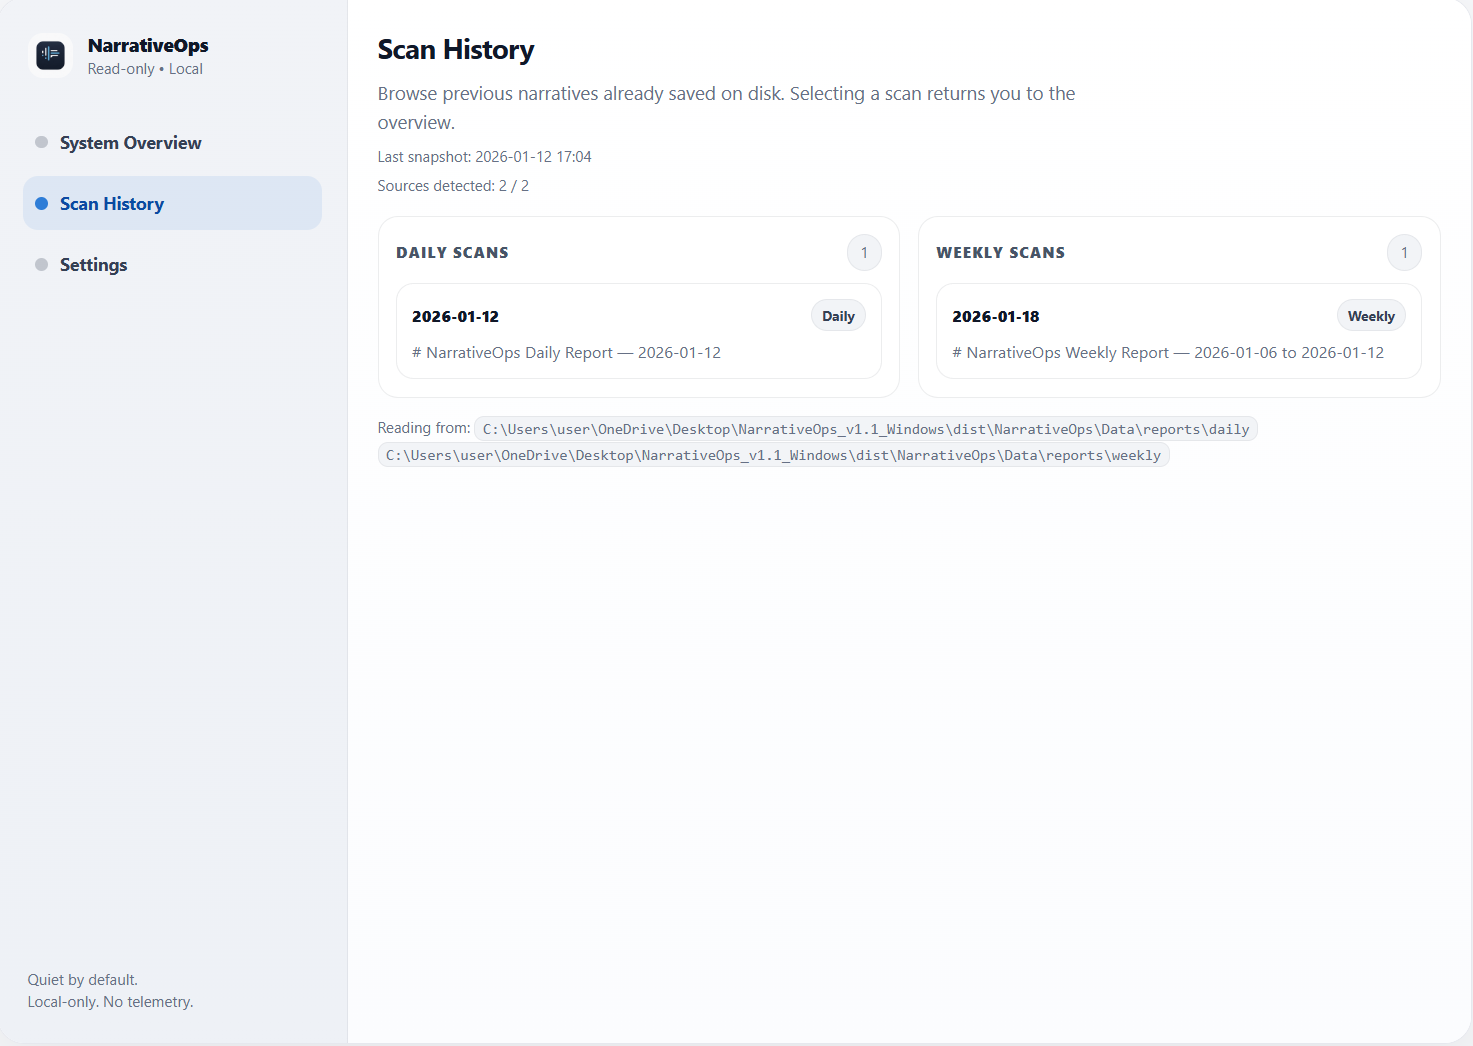Screen dimensions: 1473x1046
Task: Click the WEEKLY SCANS section header
Action: point(1000,253)
